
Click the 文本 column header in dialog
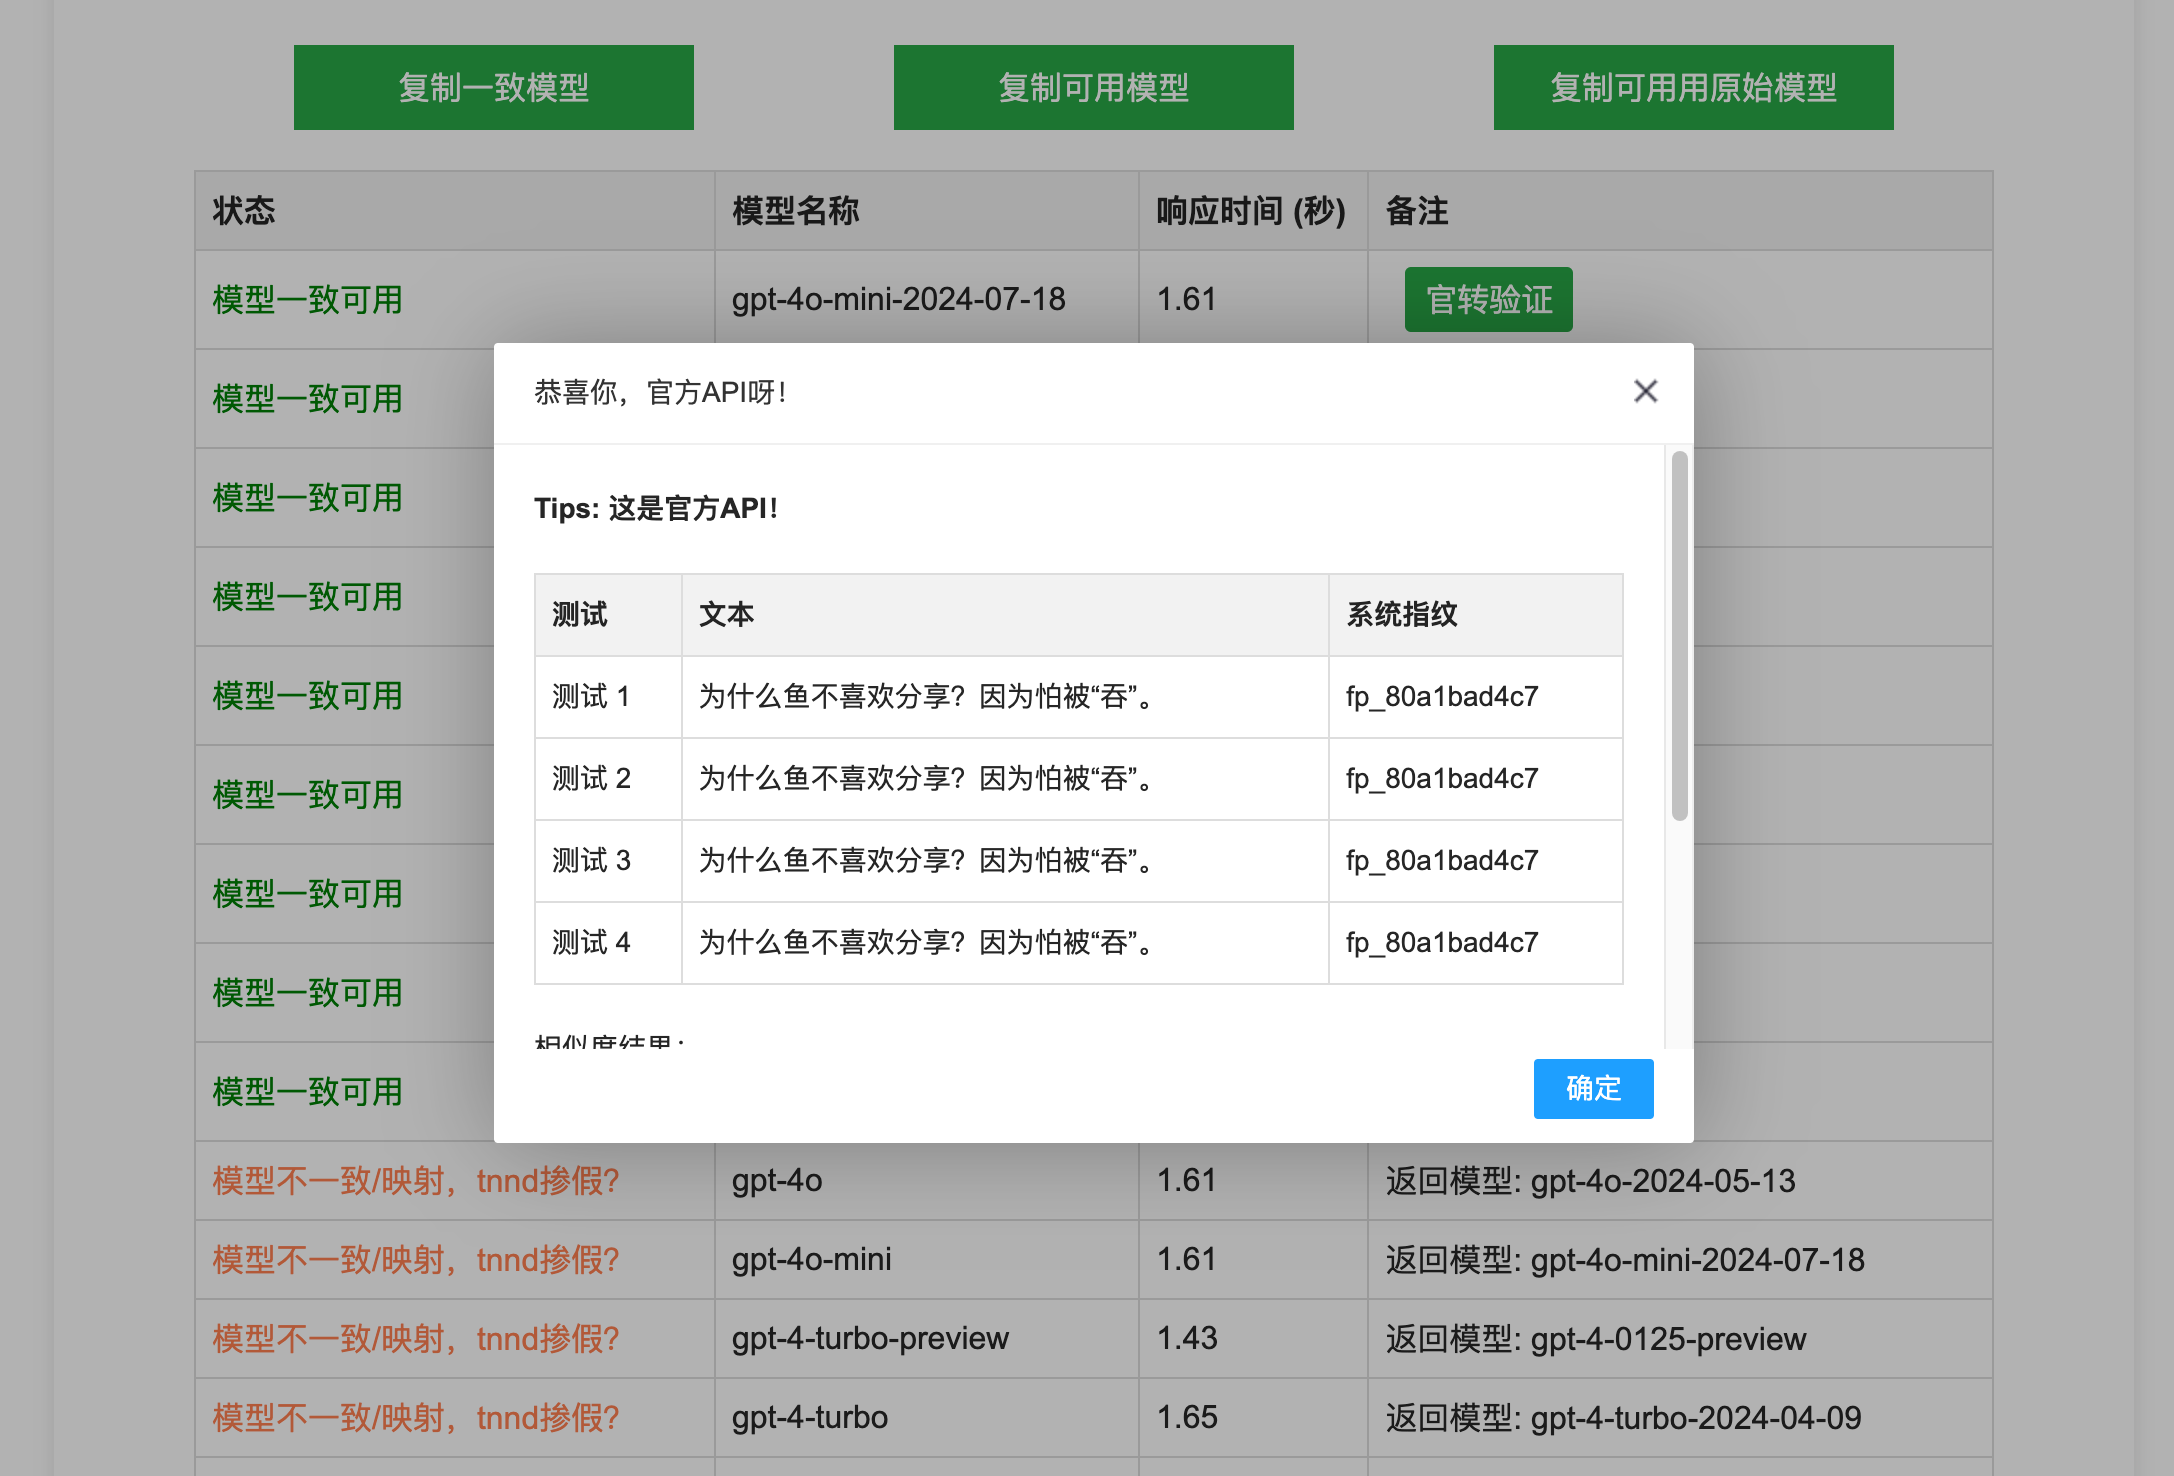tap(1005, 615)
